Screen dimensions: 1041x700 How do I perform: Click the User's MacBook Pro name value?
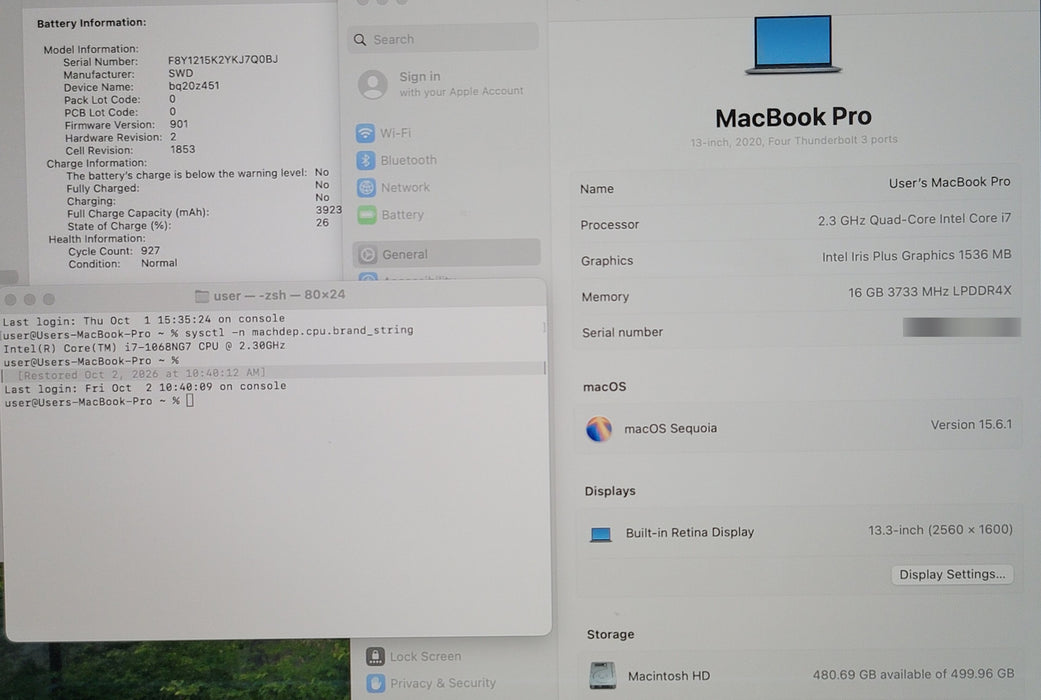tap(949, 183)
